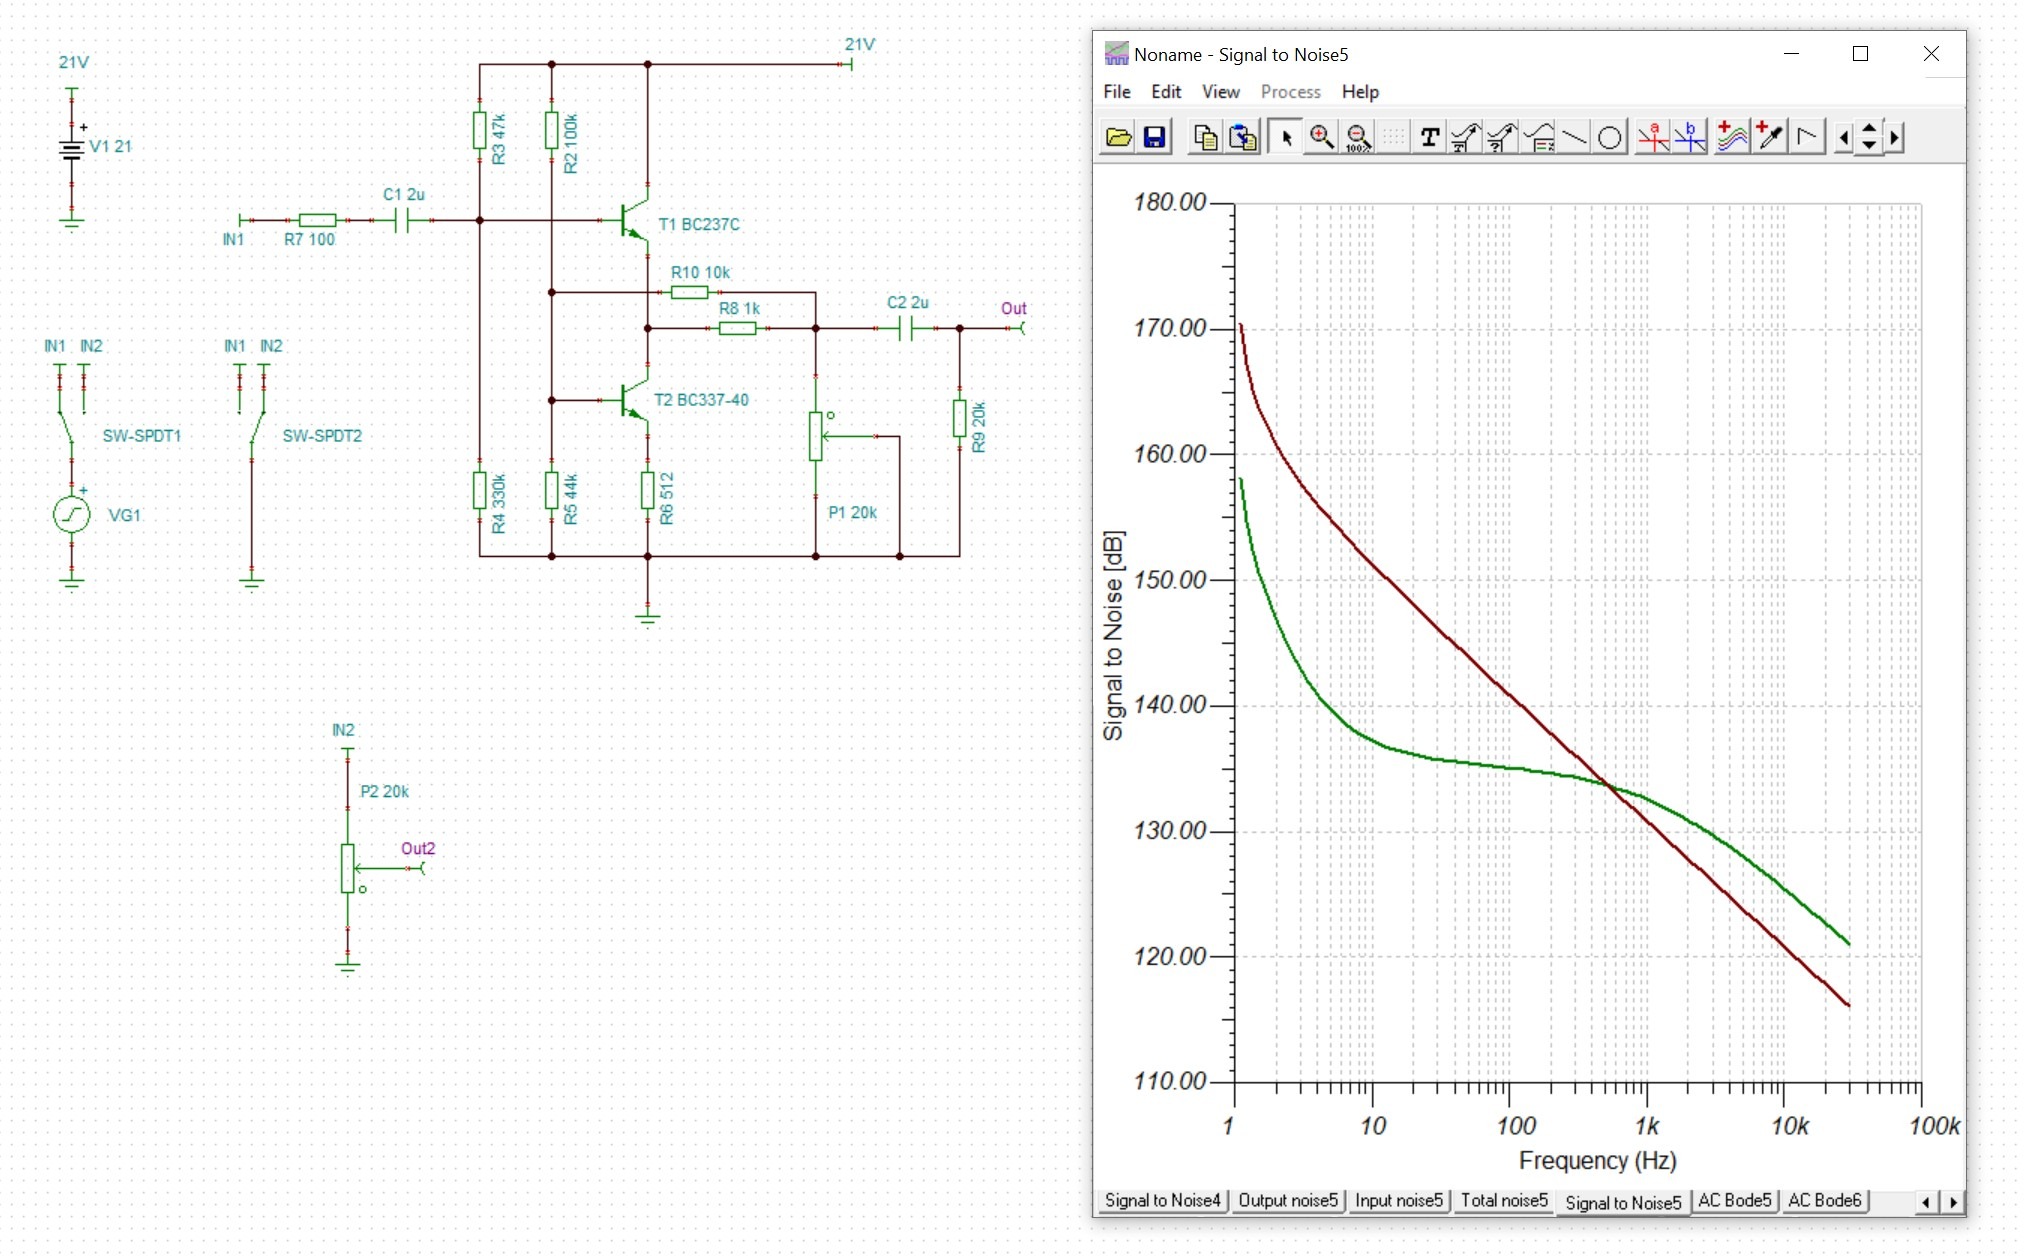Enable cursor 'a' on the diagram
The width and height of the screenshot is (2024, 1259).
(1653, 137)
